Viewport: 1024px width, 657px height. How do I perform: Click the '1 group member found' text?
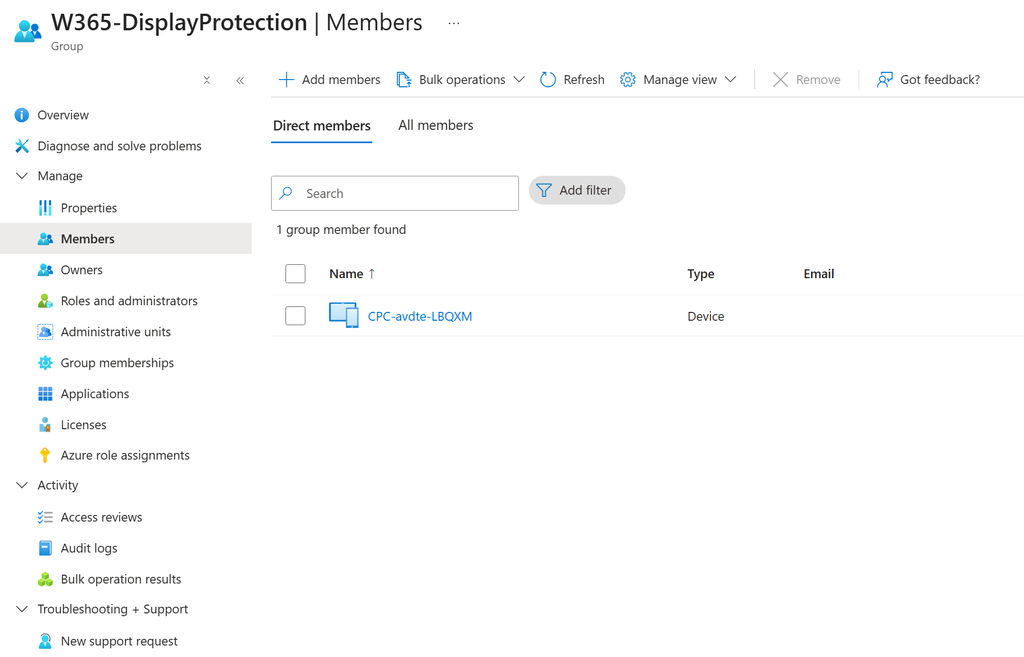[x=341, y=230]
